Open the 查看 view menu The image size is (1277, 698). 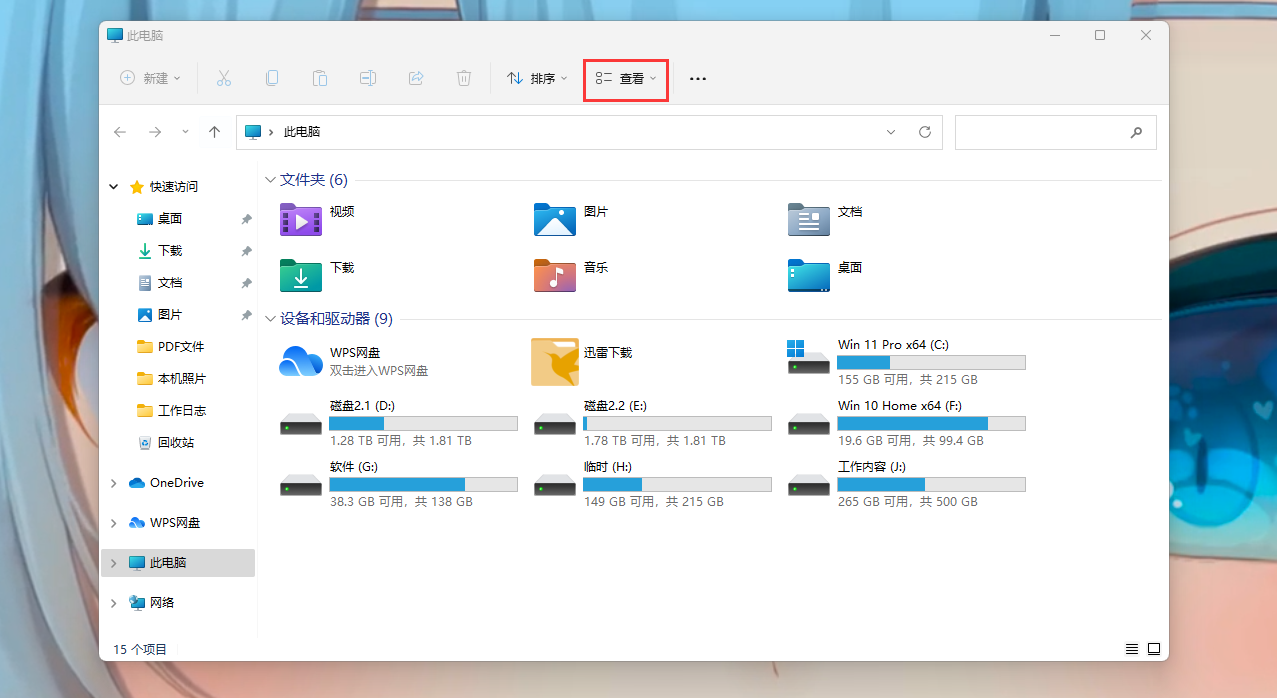[x=626, y=78]
